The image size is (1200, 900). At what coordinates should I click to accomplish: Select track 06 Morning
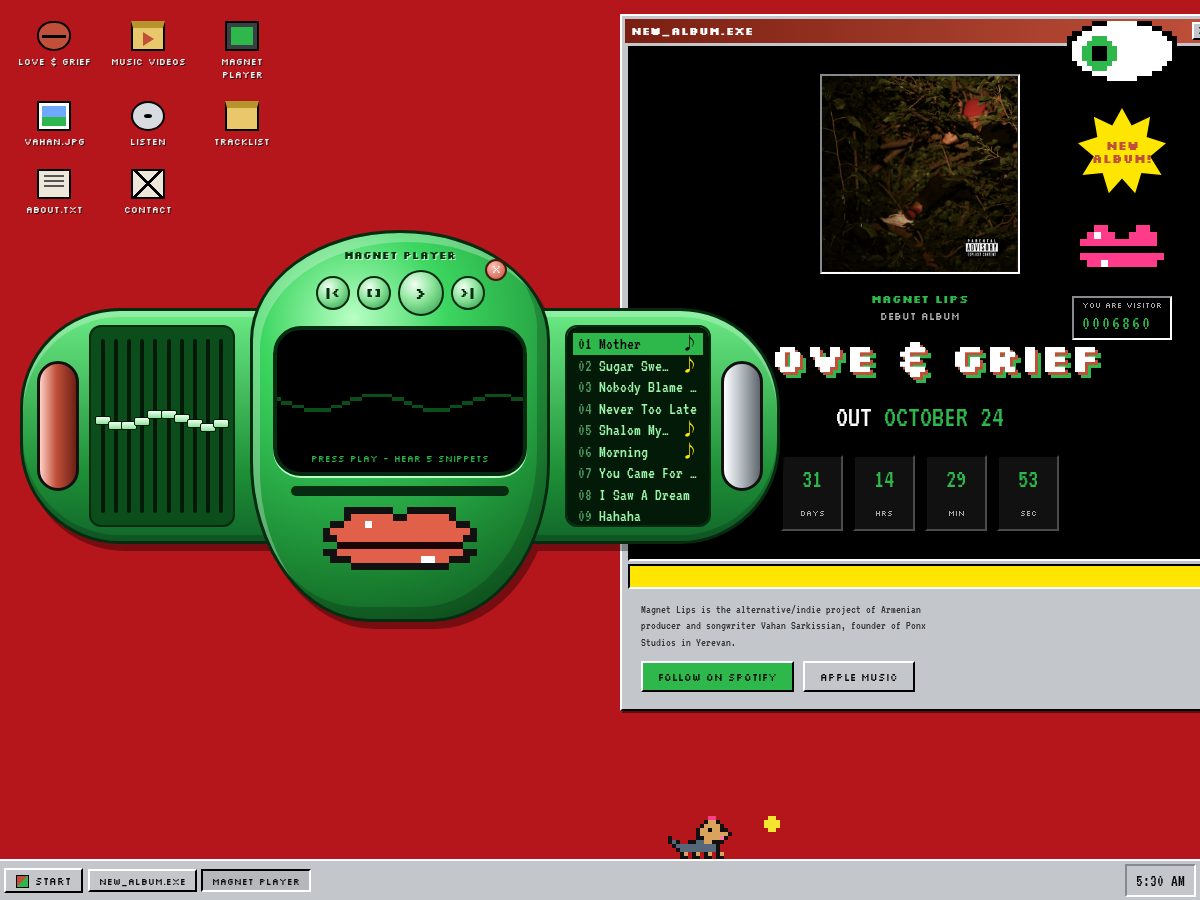point(638,452)
